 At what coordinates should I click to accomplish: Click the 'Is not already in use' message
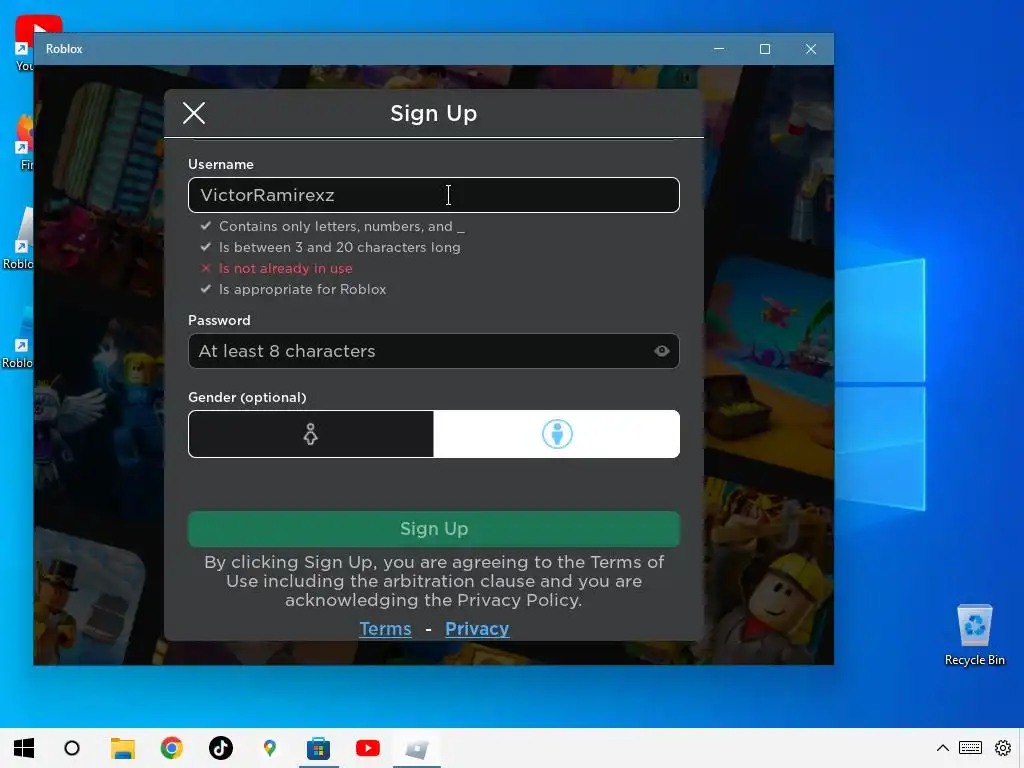coord(285,268)
